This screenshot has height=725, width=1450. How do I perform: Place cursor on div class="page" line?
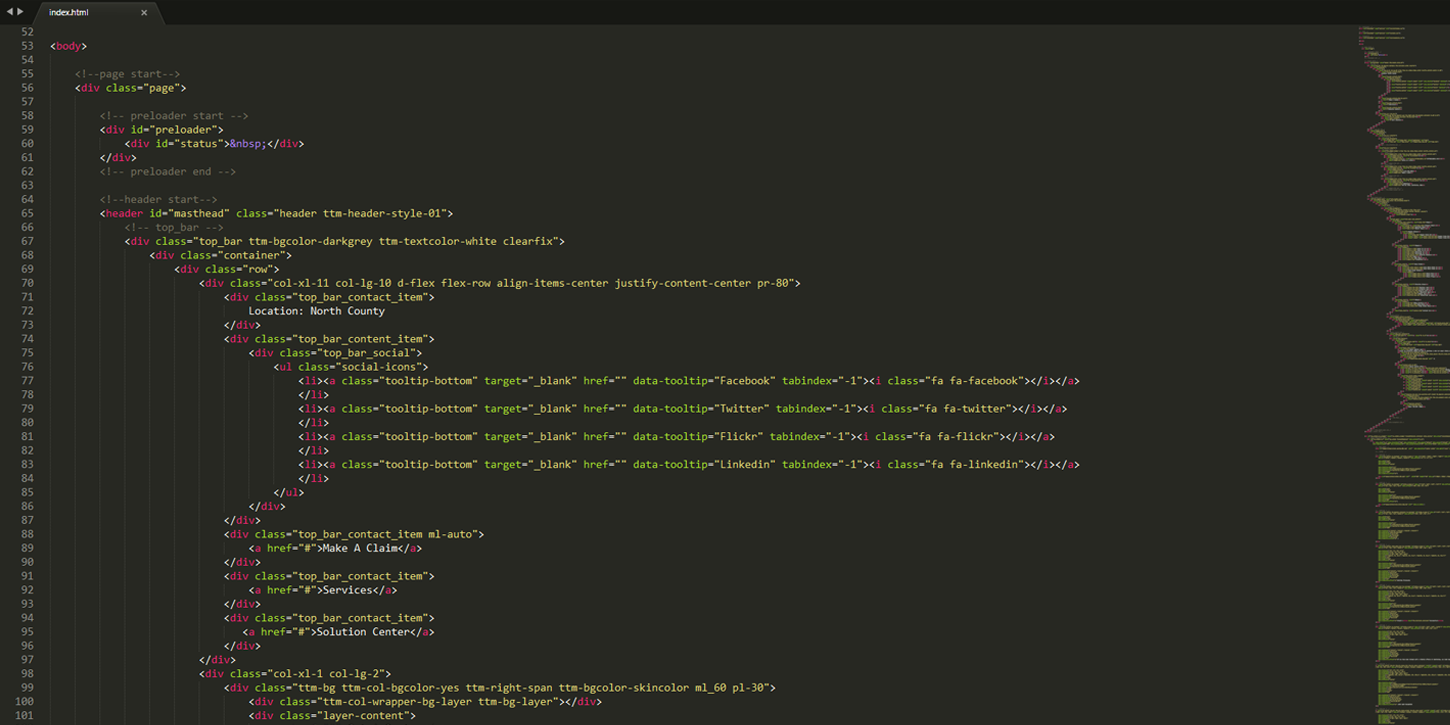[x=131, y=88]
